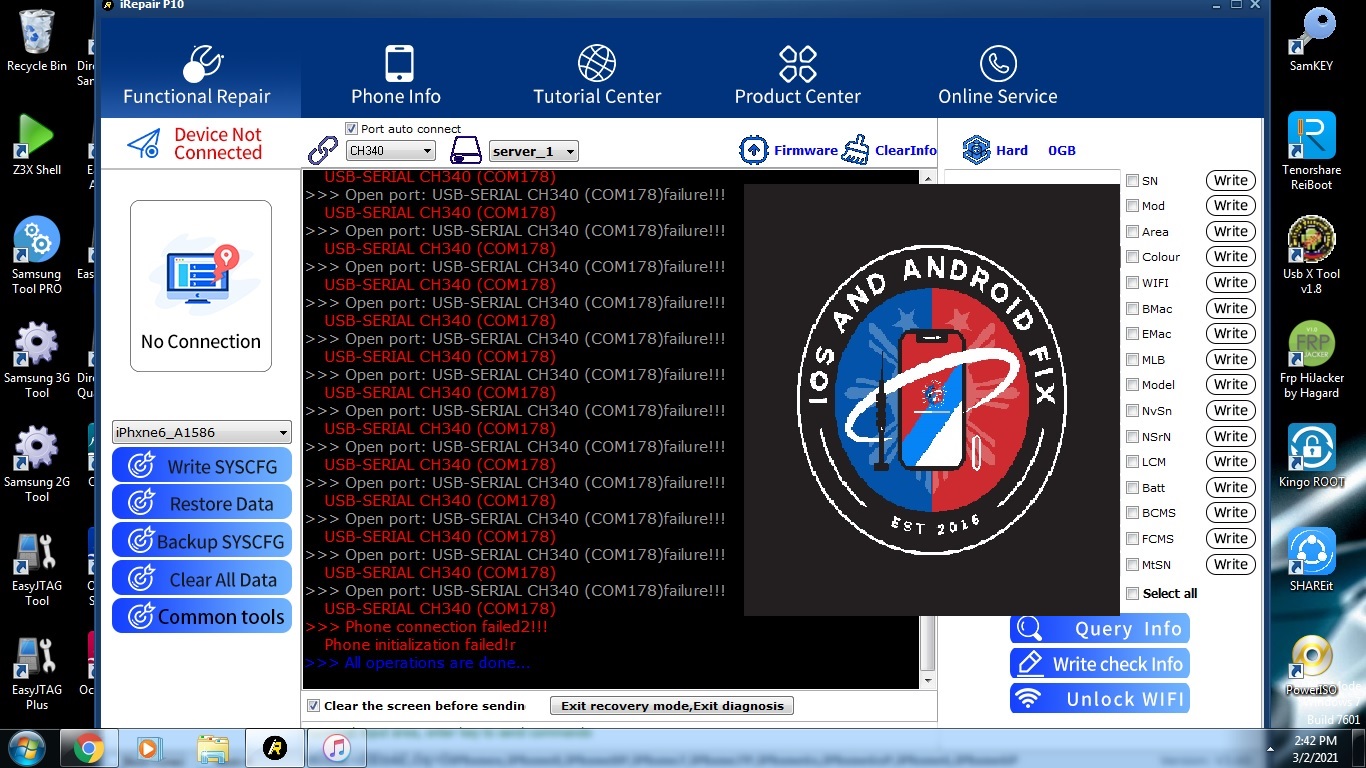This screenshot has height=768, width=1366.
Task: Tick the Batt checkbox
Action: 1133,488
